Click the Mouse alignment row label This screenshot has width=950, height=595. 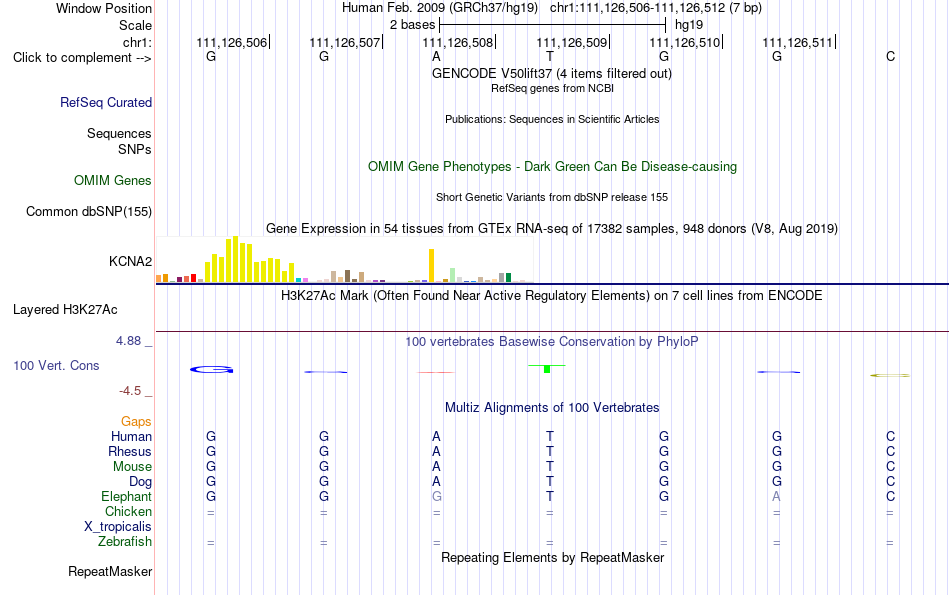pos(132,467)
